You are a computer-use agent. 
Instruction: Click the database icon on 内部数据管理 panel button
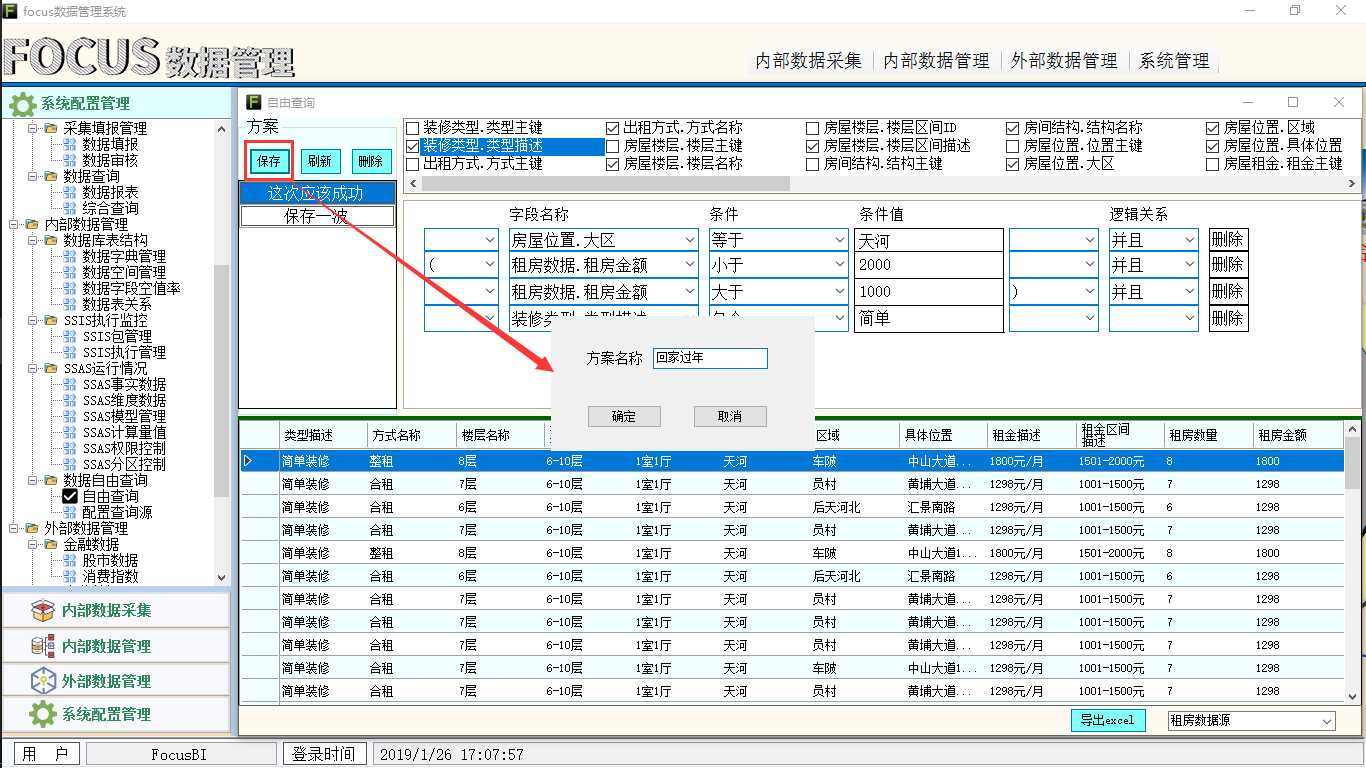(42, 646)
